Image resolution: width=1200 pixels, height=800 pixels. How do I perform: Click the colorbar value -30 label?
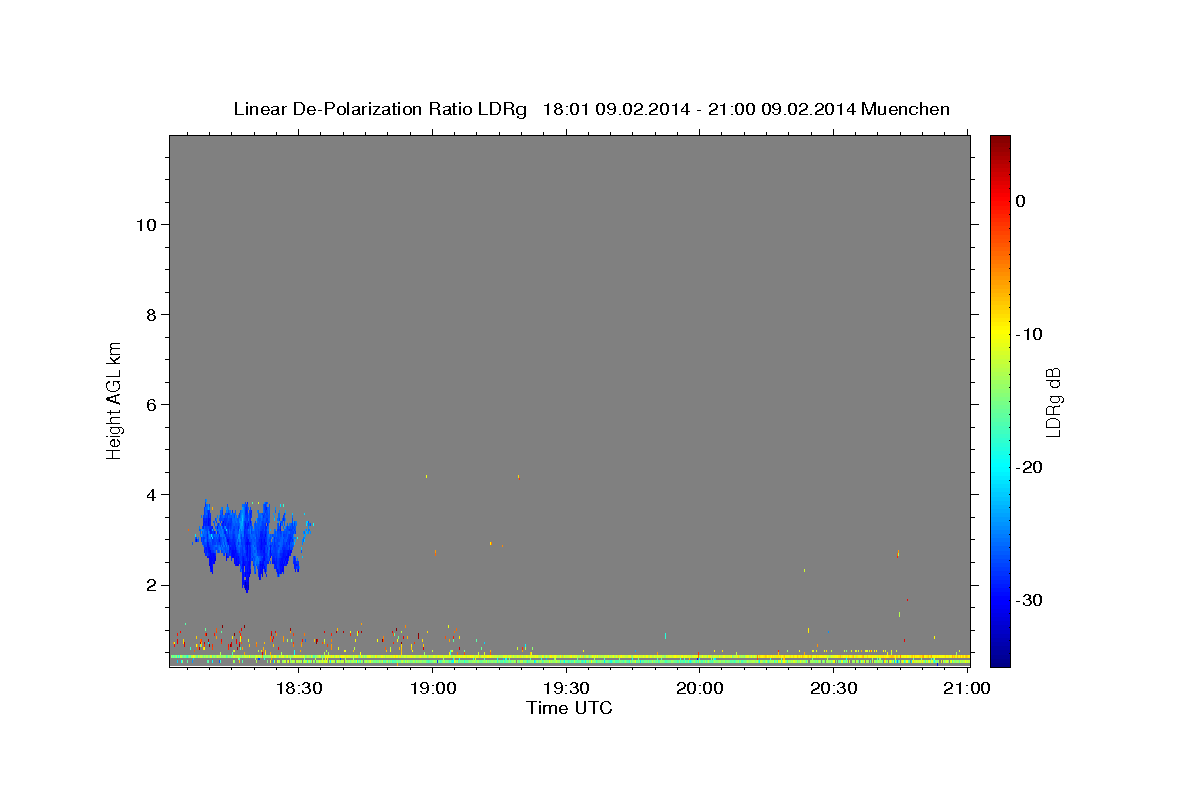coord(1029,600)
